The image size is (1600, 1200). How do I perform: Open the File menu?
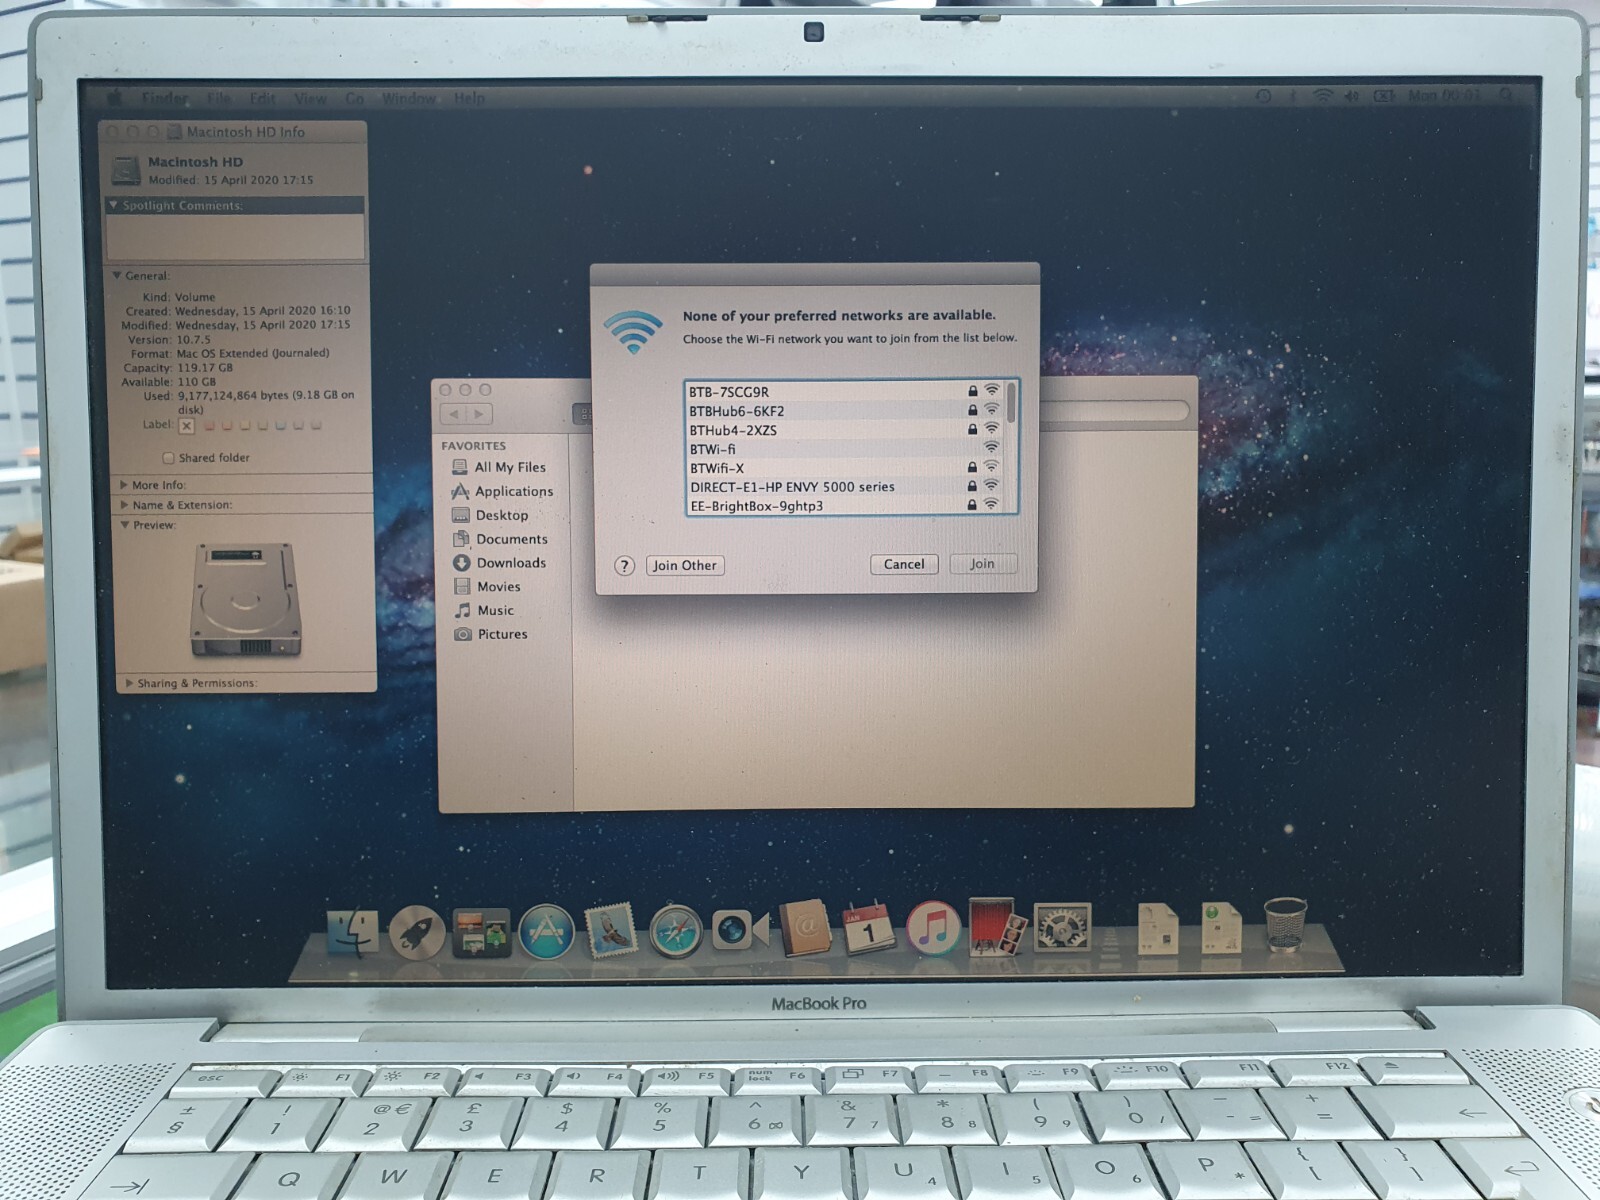(218, 98)
